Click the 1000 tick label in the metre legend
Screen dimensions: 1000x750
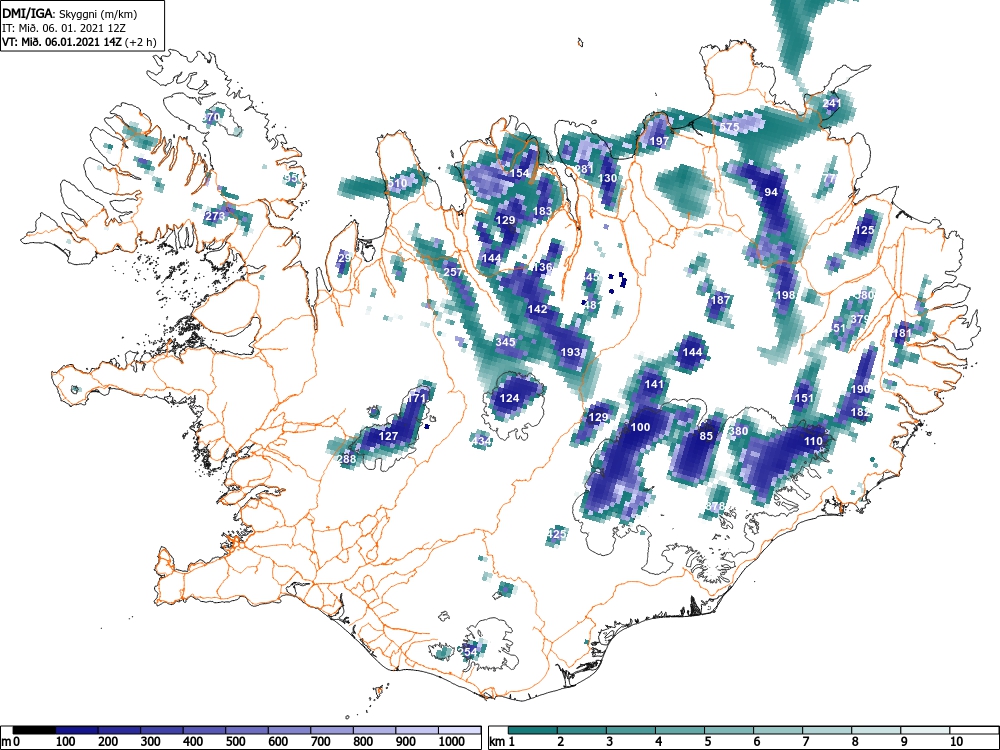pyautogui.click(x=452, y=741)
